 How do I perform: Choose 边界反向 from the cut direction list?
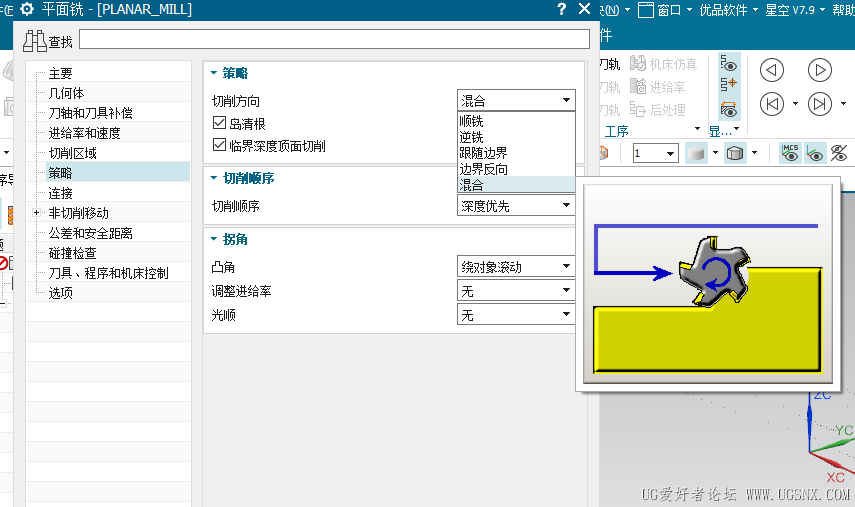516,169
